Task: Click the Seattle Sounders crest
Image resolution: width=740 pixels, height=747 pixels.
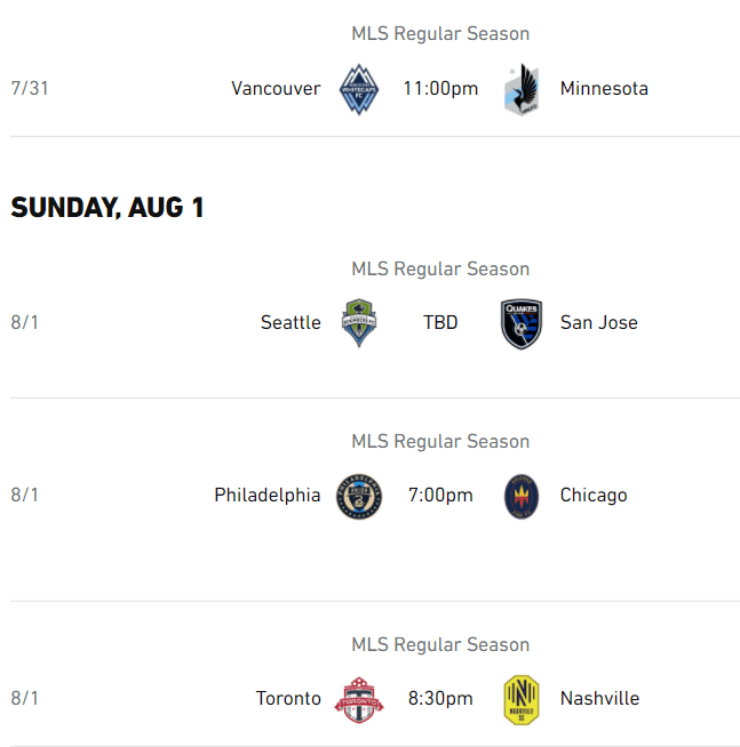Action: tap(359, 323)
